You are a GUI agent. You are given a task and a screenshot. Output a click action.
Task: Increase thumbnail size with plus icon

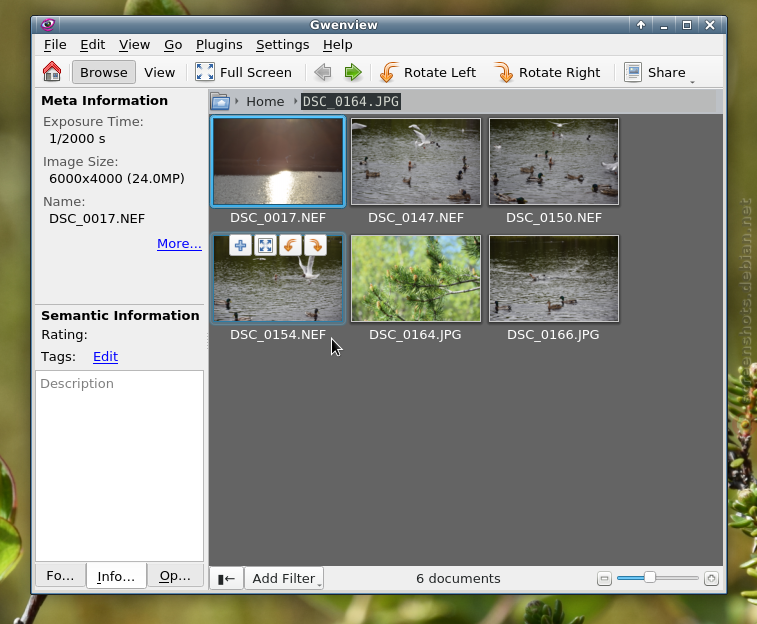711,578
